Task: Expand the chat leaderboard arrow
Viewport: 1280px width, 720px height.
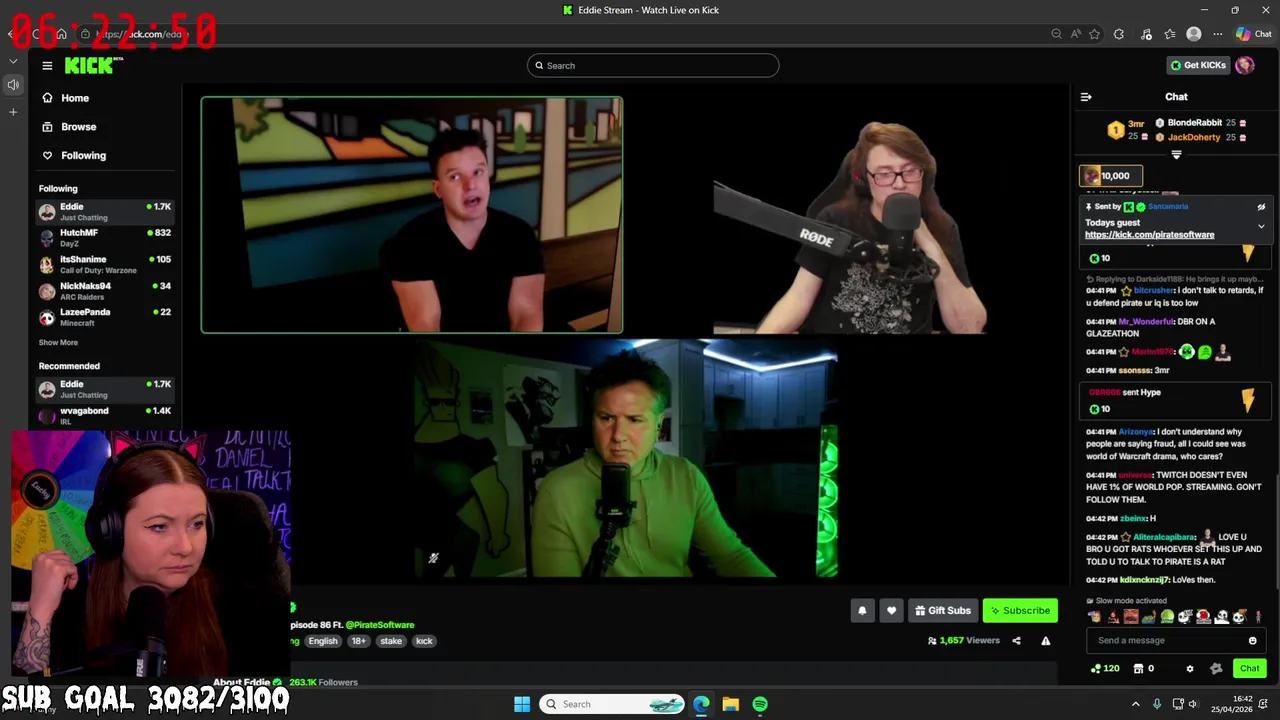Action: click(1176, 155)
